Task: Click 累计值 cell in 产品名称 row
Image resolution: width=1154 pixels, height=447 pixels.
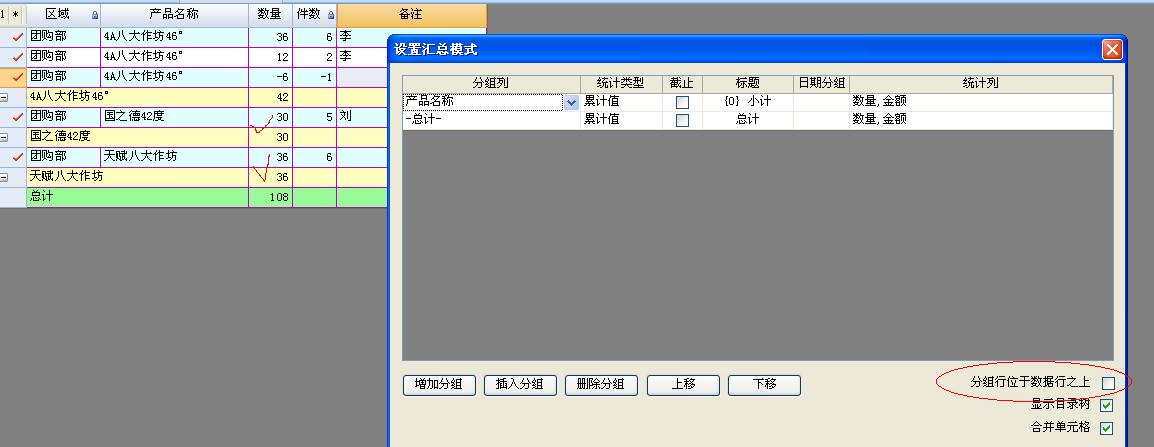Action: pos(621,102)
